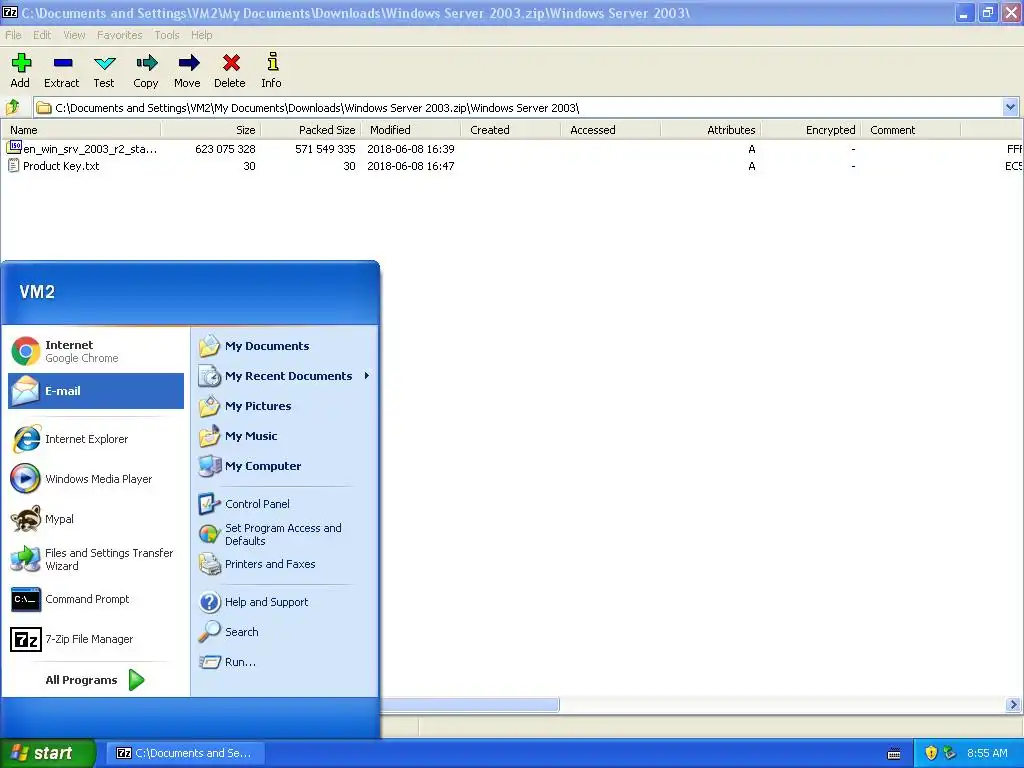Click the horizontal scrollbar right arrow
Image resolution: width=1024 pixels, height=768 pixels.
click(x=1013, y=705)
